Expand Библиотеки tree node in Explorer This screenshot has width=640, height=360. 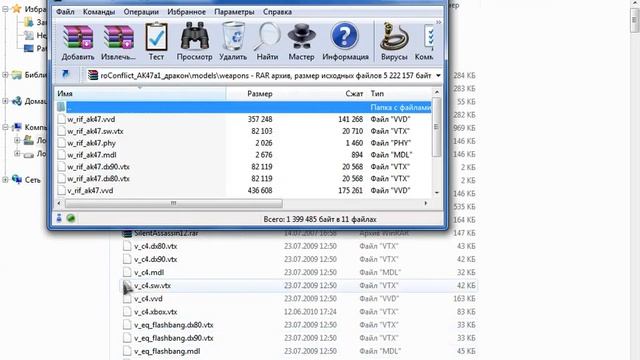coord(5,75)
